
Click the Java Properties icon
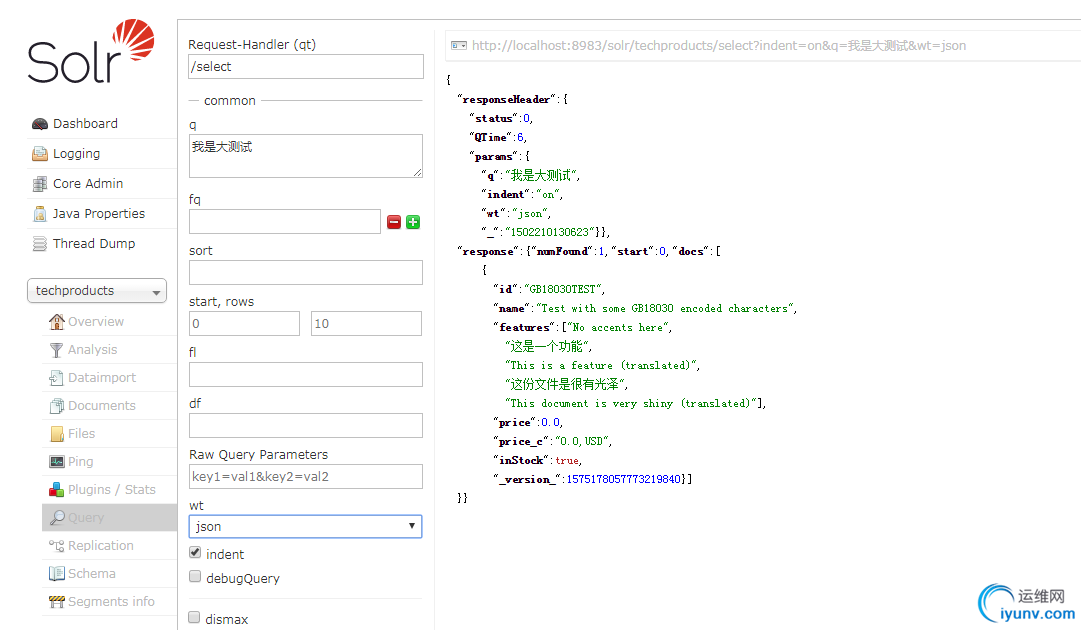[40, 214]
